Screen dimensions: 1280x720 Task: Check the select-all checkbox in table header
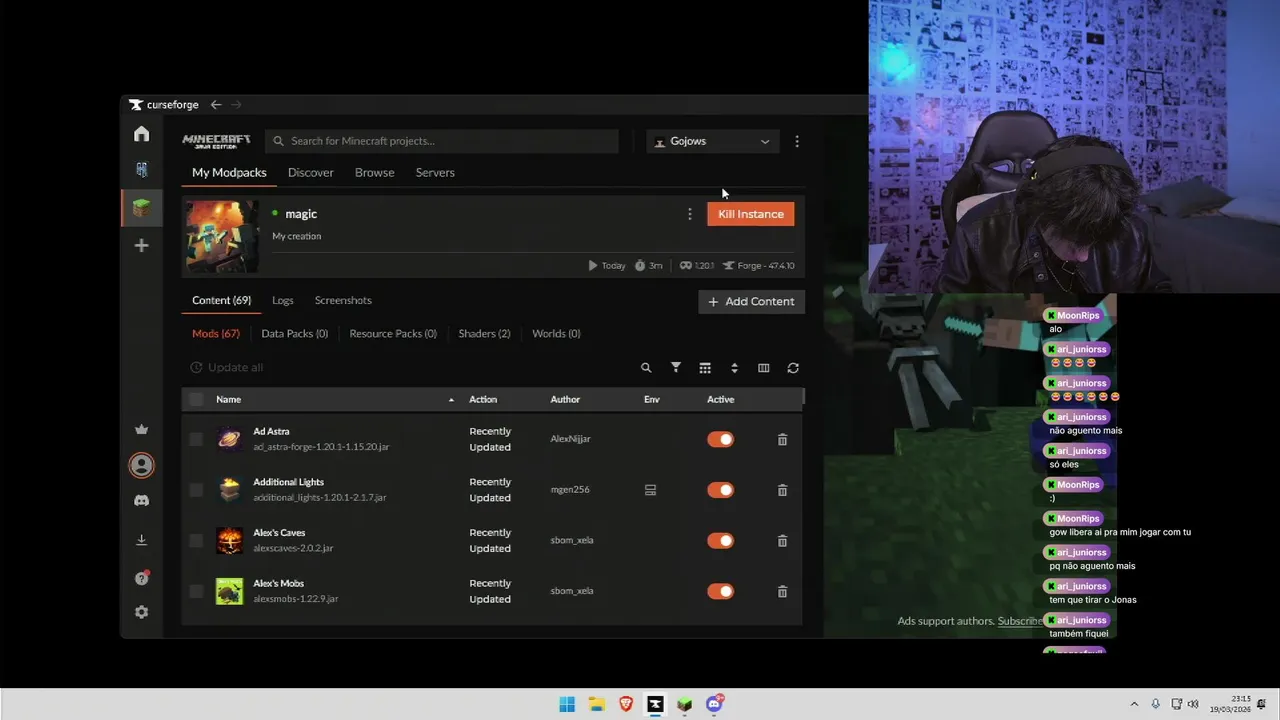196,399
